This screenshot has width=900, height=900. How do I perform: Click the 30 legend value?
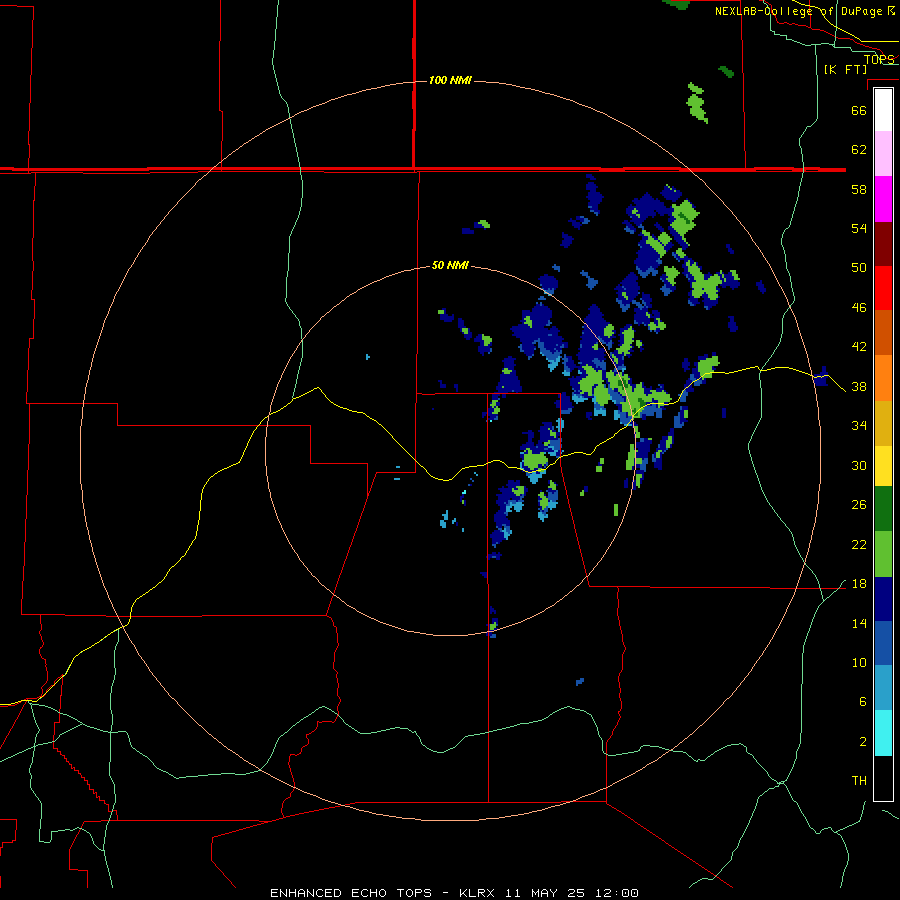[x=859, y=465]
